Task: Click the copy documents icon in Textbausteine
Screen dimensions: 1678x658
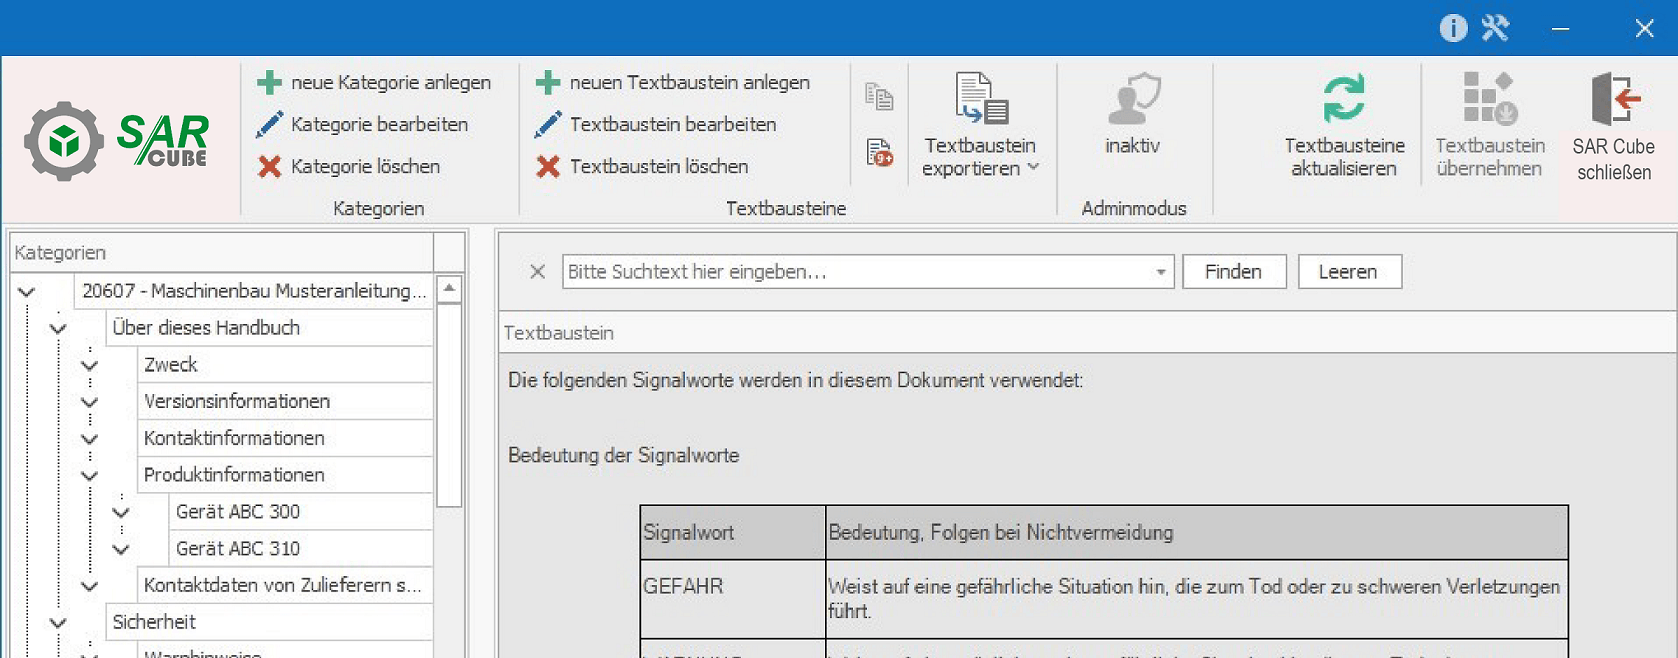Action: click(x=879, y=96)
